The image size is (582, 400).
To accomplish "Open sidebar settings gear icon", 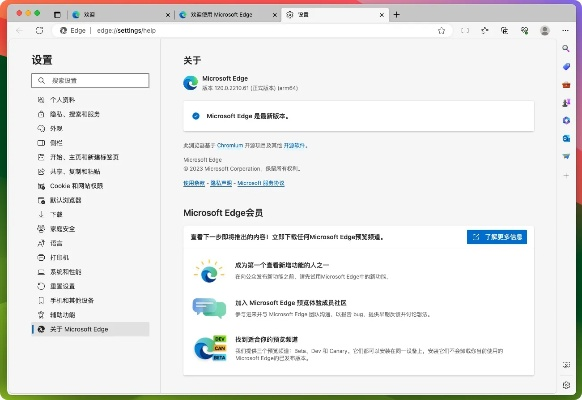I will click(566, 385).
